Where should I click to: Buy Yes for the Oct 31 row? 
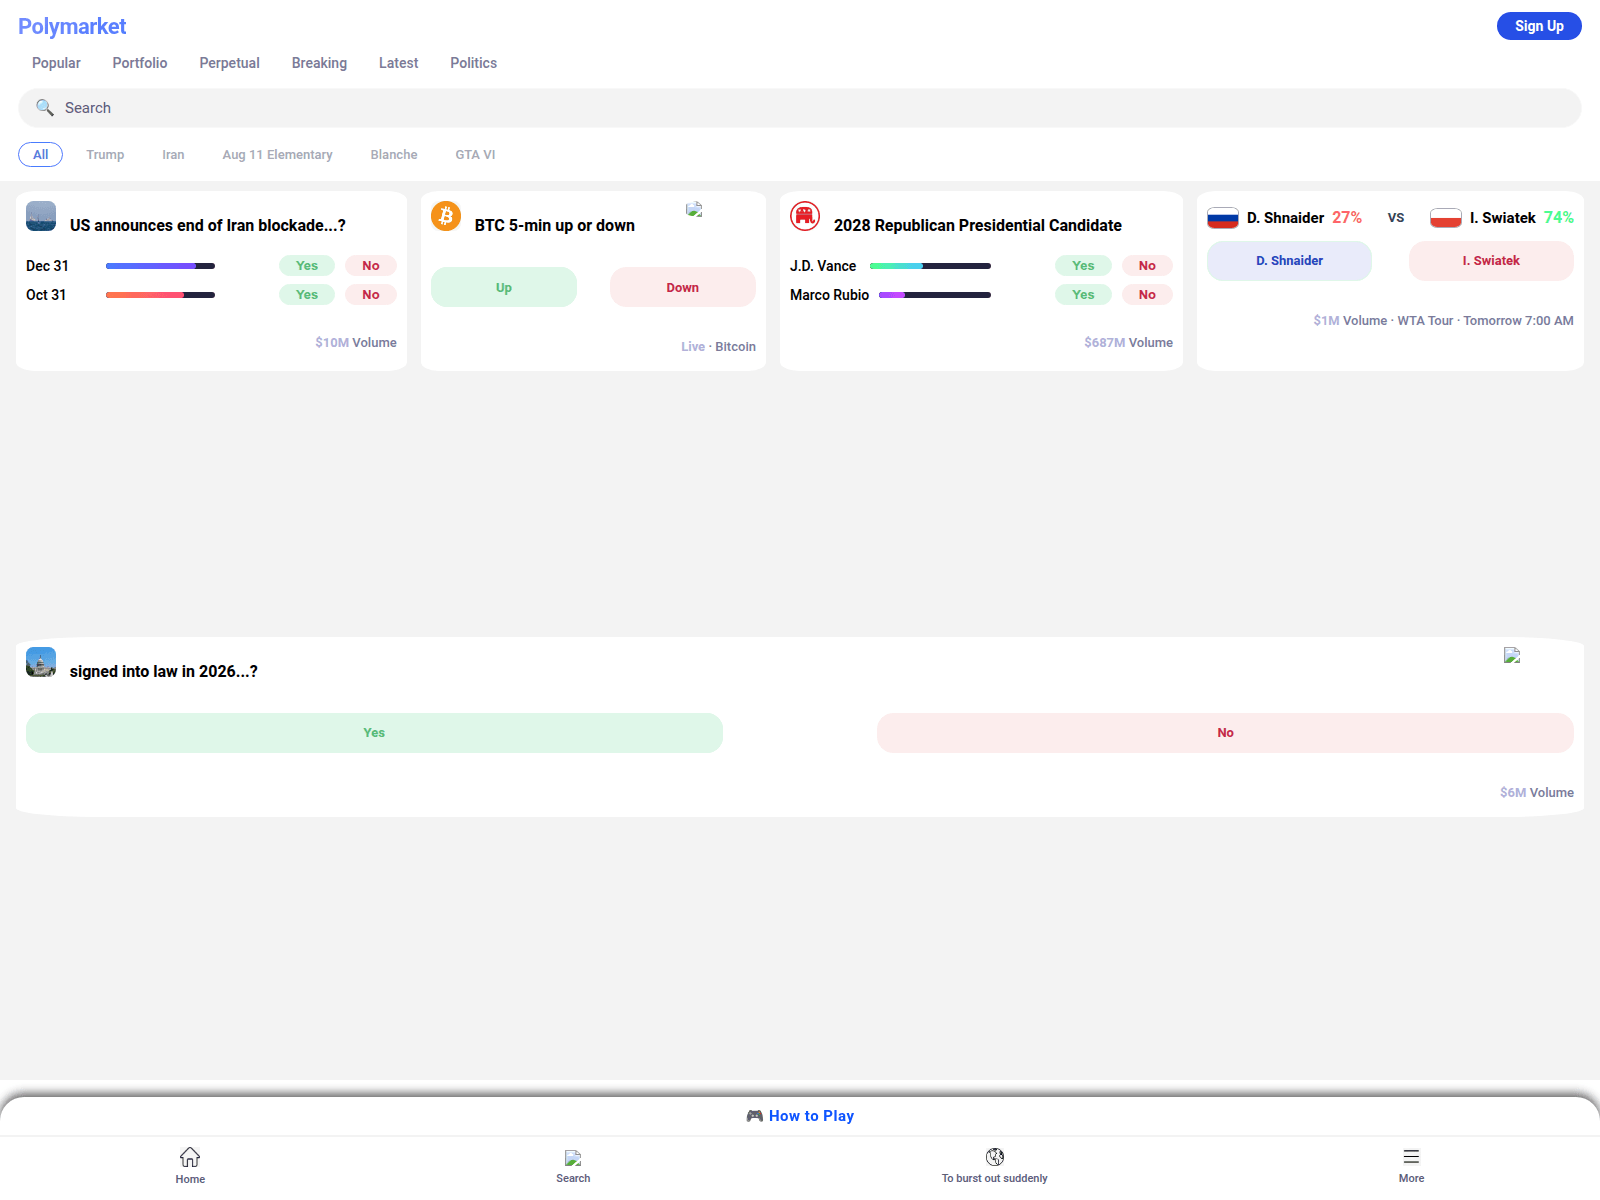coord(307,295)
